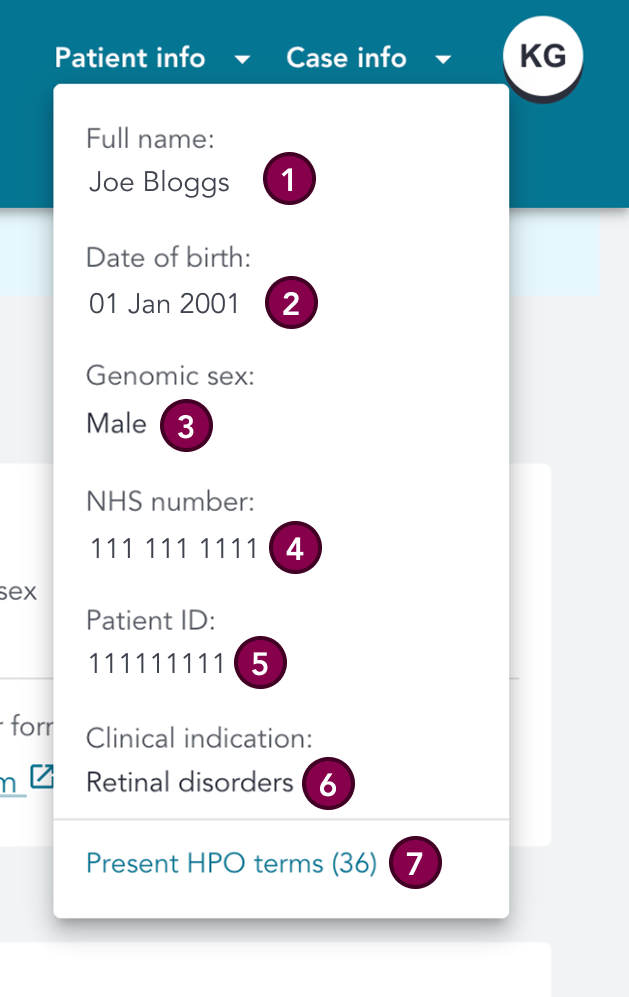Viewport: 629px width, 997px height.
Task: Select the Case info menu item
Action: click(x=346, y=58)
